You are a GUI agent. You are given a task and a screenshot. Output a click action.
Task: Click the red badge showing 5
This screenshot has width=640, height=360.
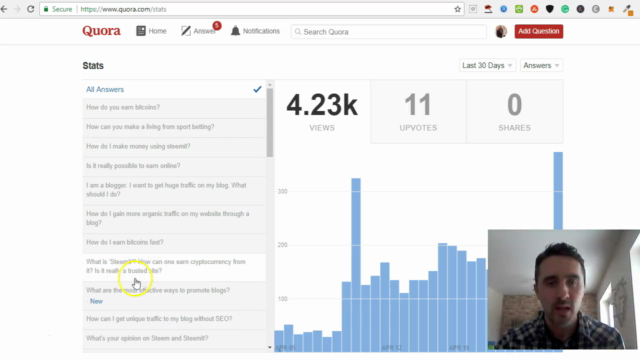coord(217,26)
